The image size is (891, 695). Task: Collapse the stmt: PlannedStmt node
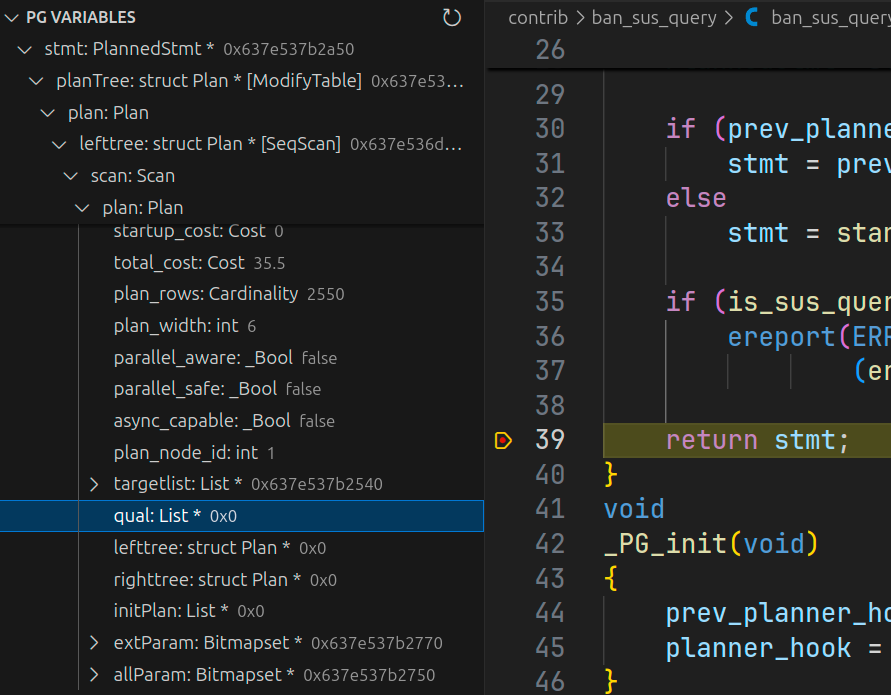[25, 49]
